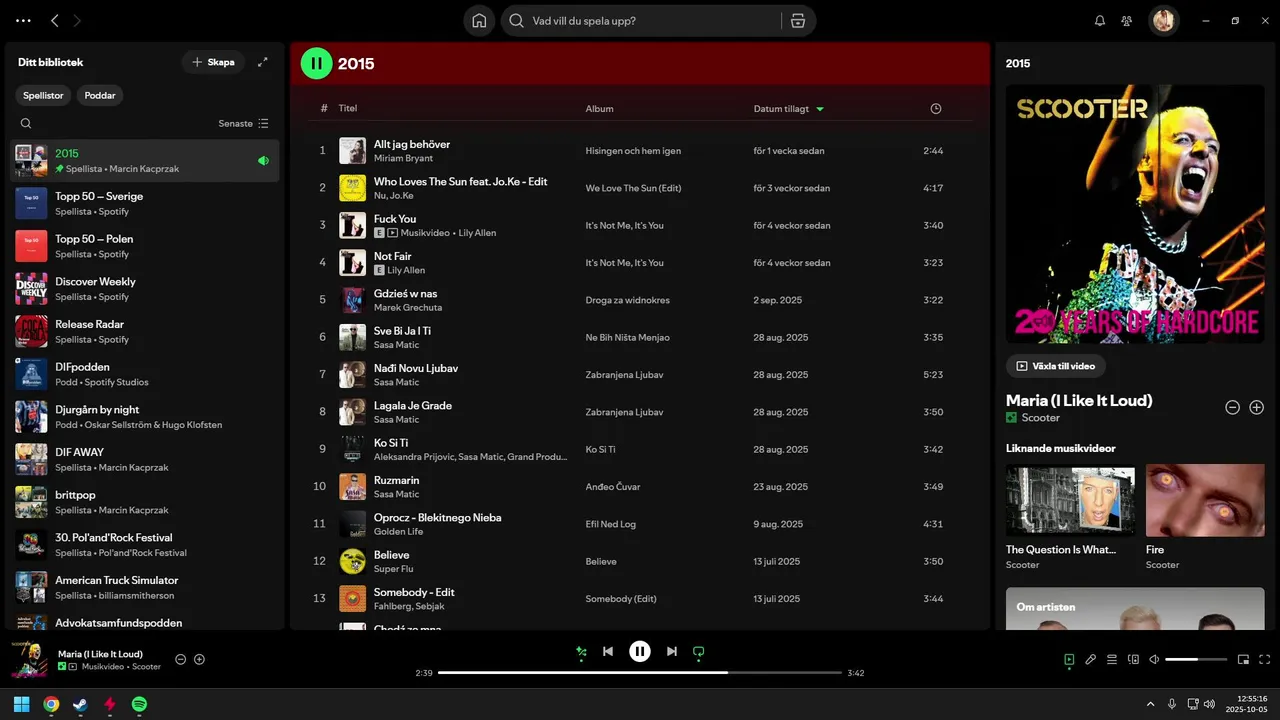Screen dimensions: 1280x720
Task: Pause the 2015 playlist with green button
Action: tap(316, 63)
